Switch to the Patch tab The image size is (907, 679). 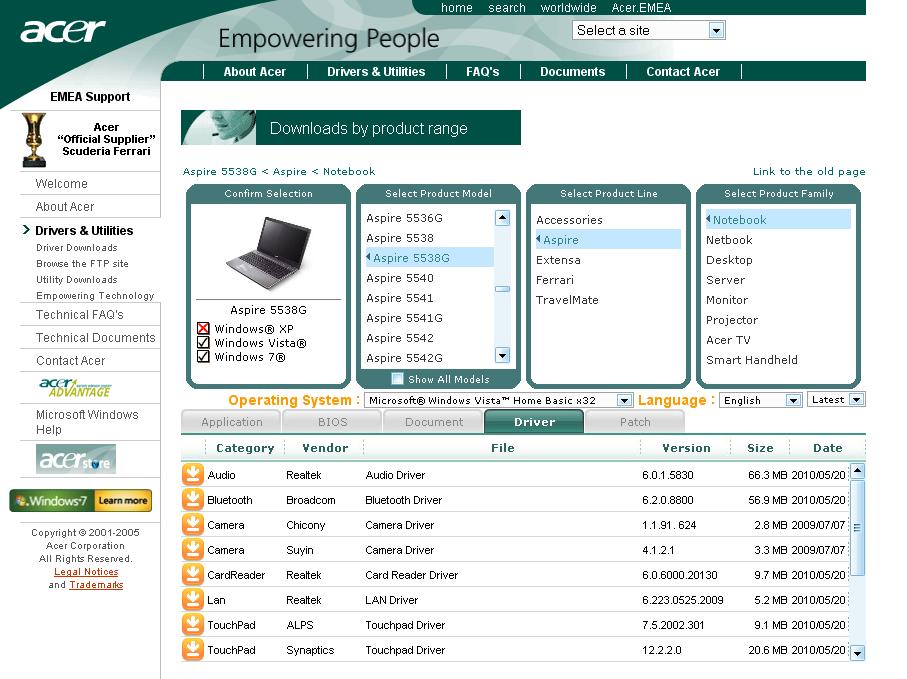click(x=635, y=422)
